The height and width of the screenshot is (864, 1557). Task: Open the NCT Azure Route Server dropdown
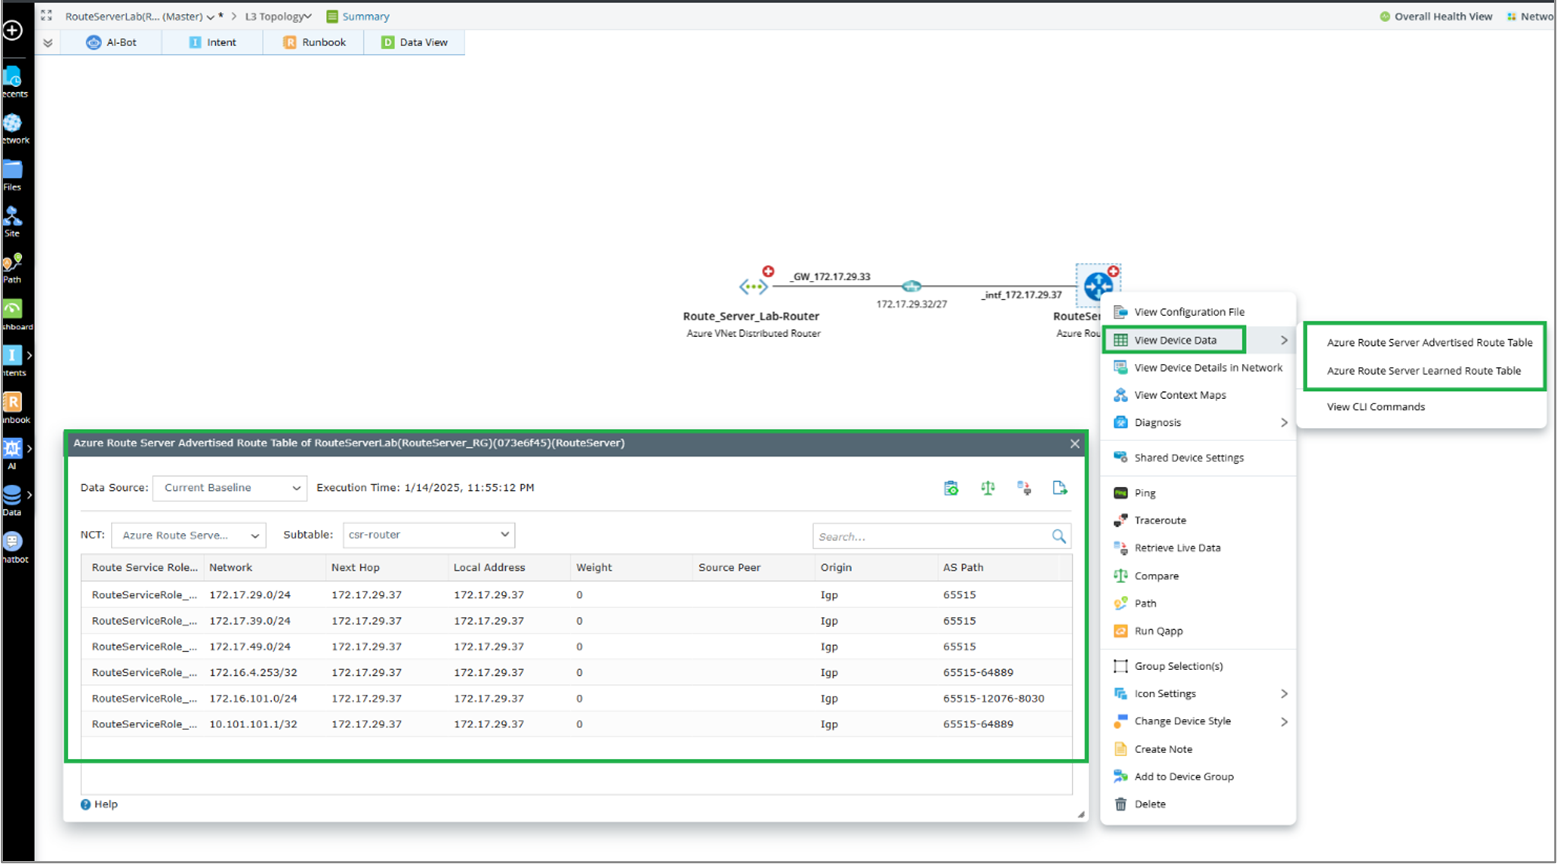188,535
